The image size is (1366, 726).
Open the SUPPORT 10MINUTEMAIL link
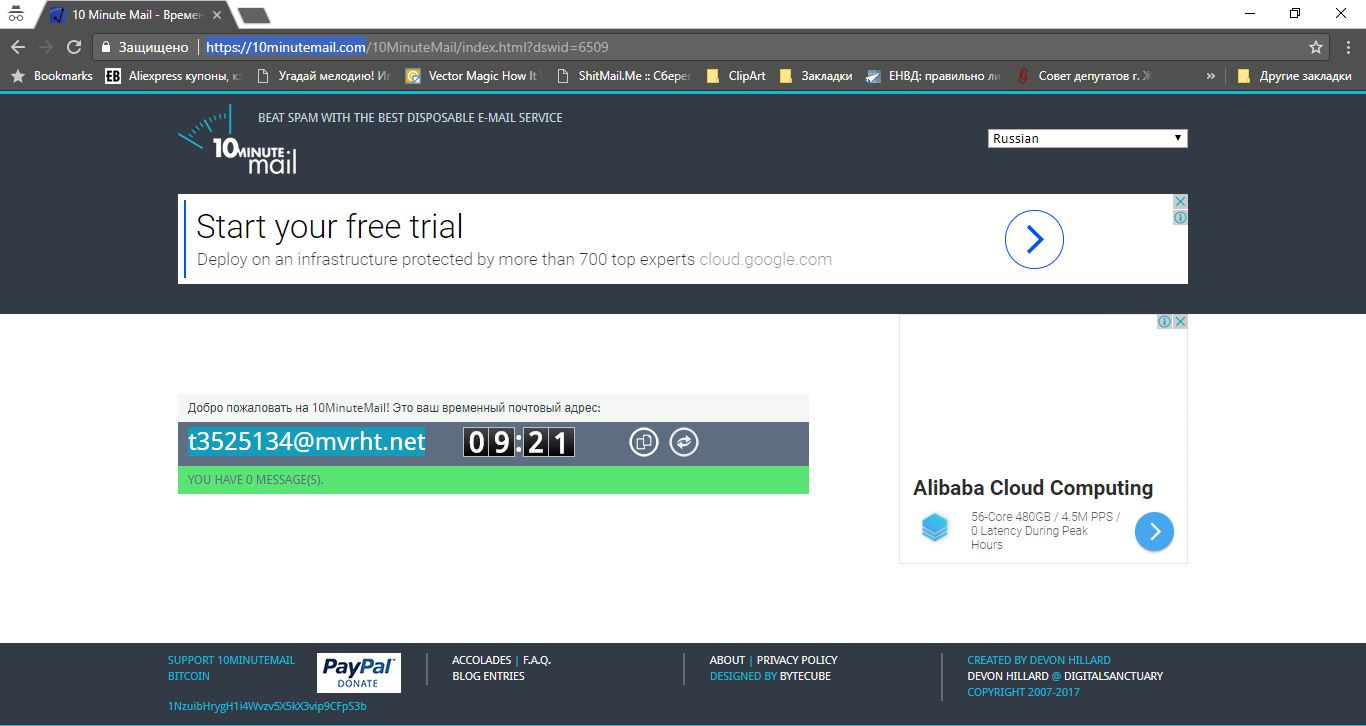(231, 660)
